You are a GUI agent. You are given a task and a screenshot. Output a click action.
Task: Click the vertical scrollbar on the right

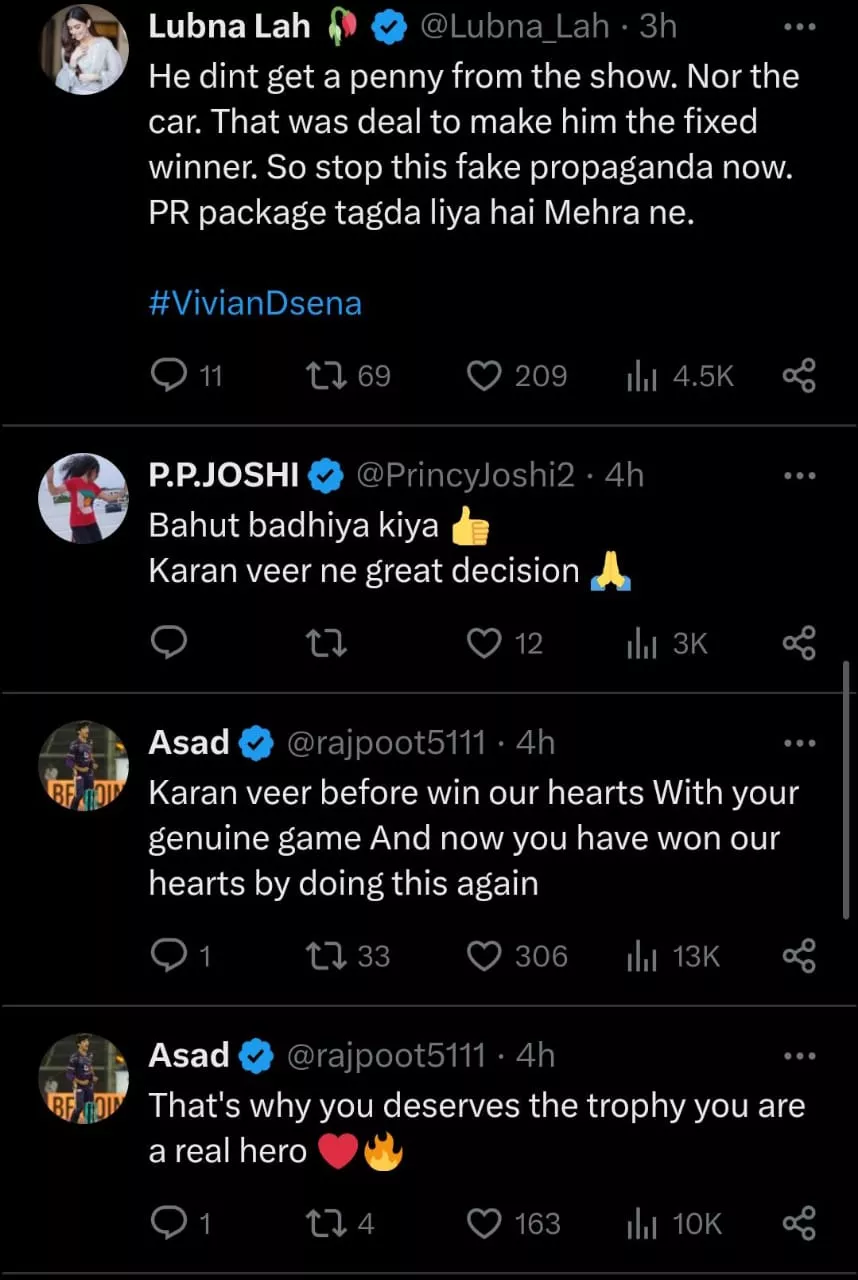pos(847,790)
